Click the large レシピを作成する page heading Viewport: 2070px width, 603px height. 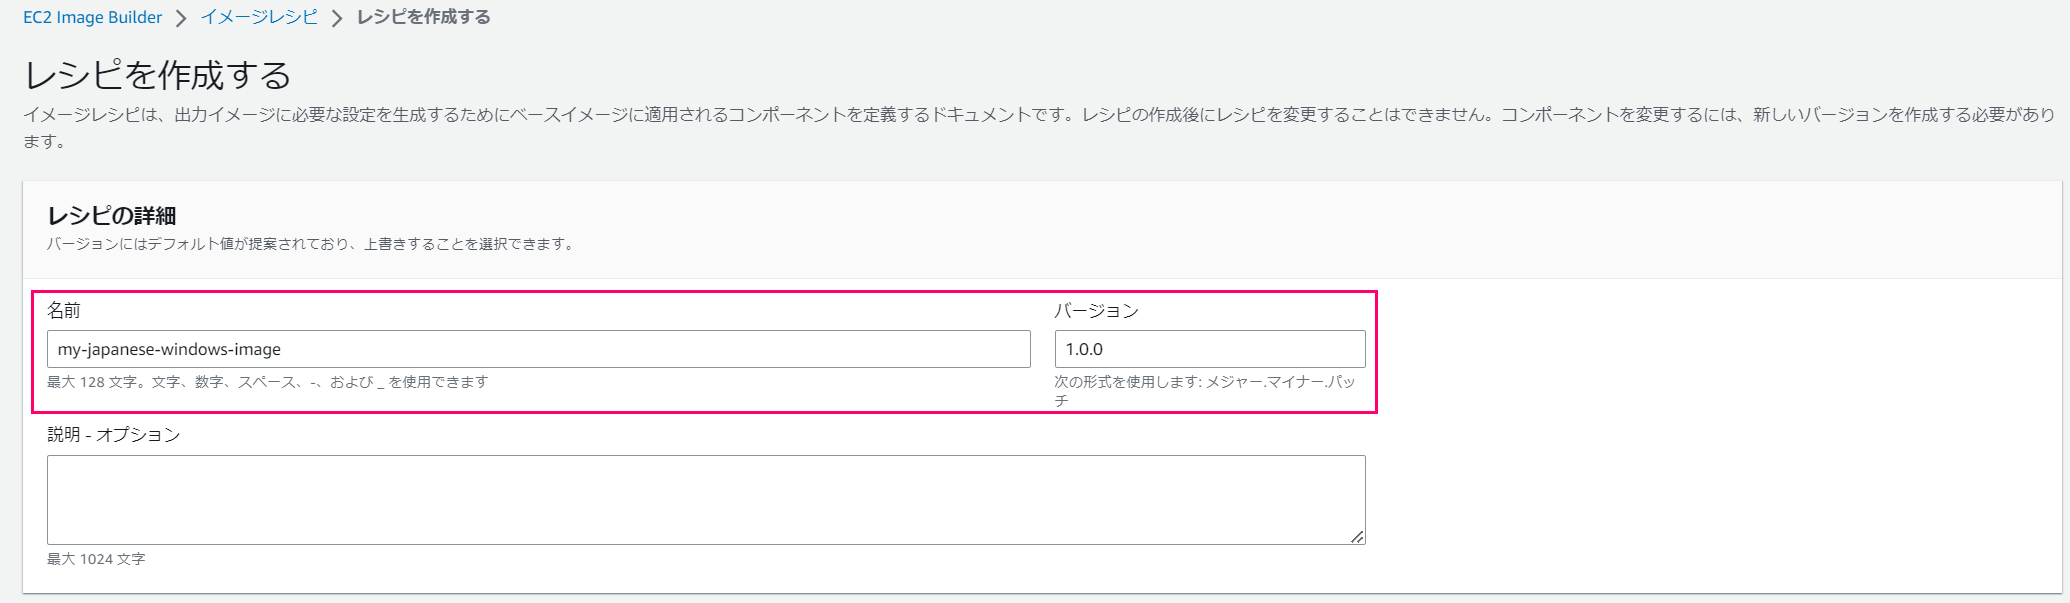tap(158, 75)
